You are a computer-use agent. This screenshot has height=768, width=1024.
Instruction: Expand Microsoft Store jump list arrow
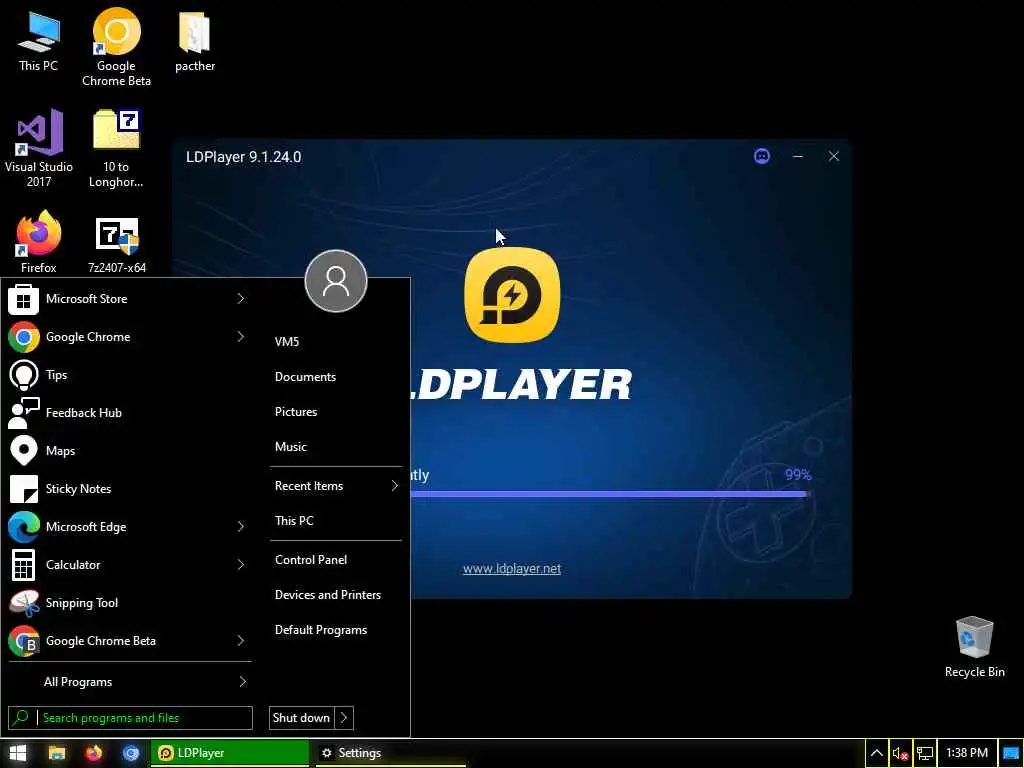click(x=240, y=298)
